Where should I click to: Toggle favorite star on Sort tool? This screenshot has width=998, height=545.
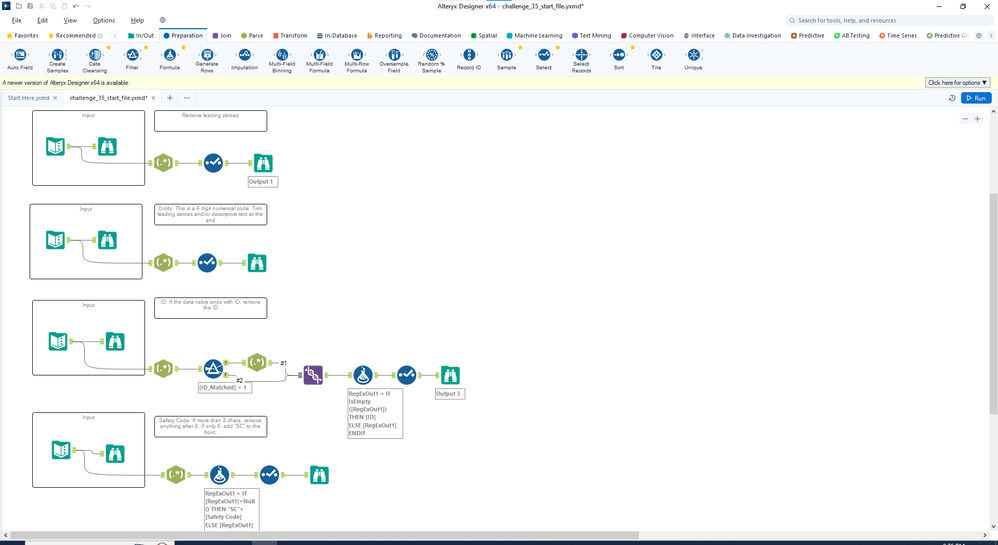coord(633,47)
